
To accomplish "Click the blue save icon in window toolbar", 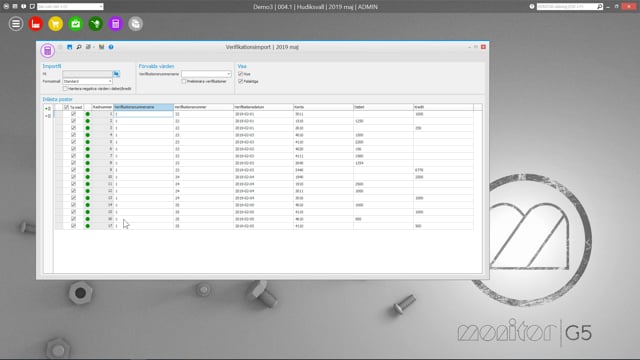I will [x=69, y=47].
